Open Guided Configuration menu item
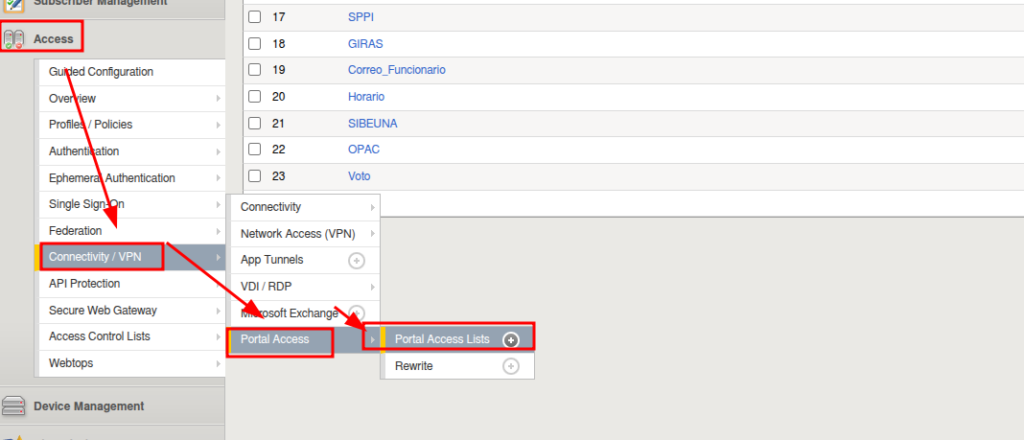The width and height of the screenshot is (1024, 440). point(101,72)
